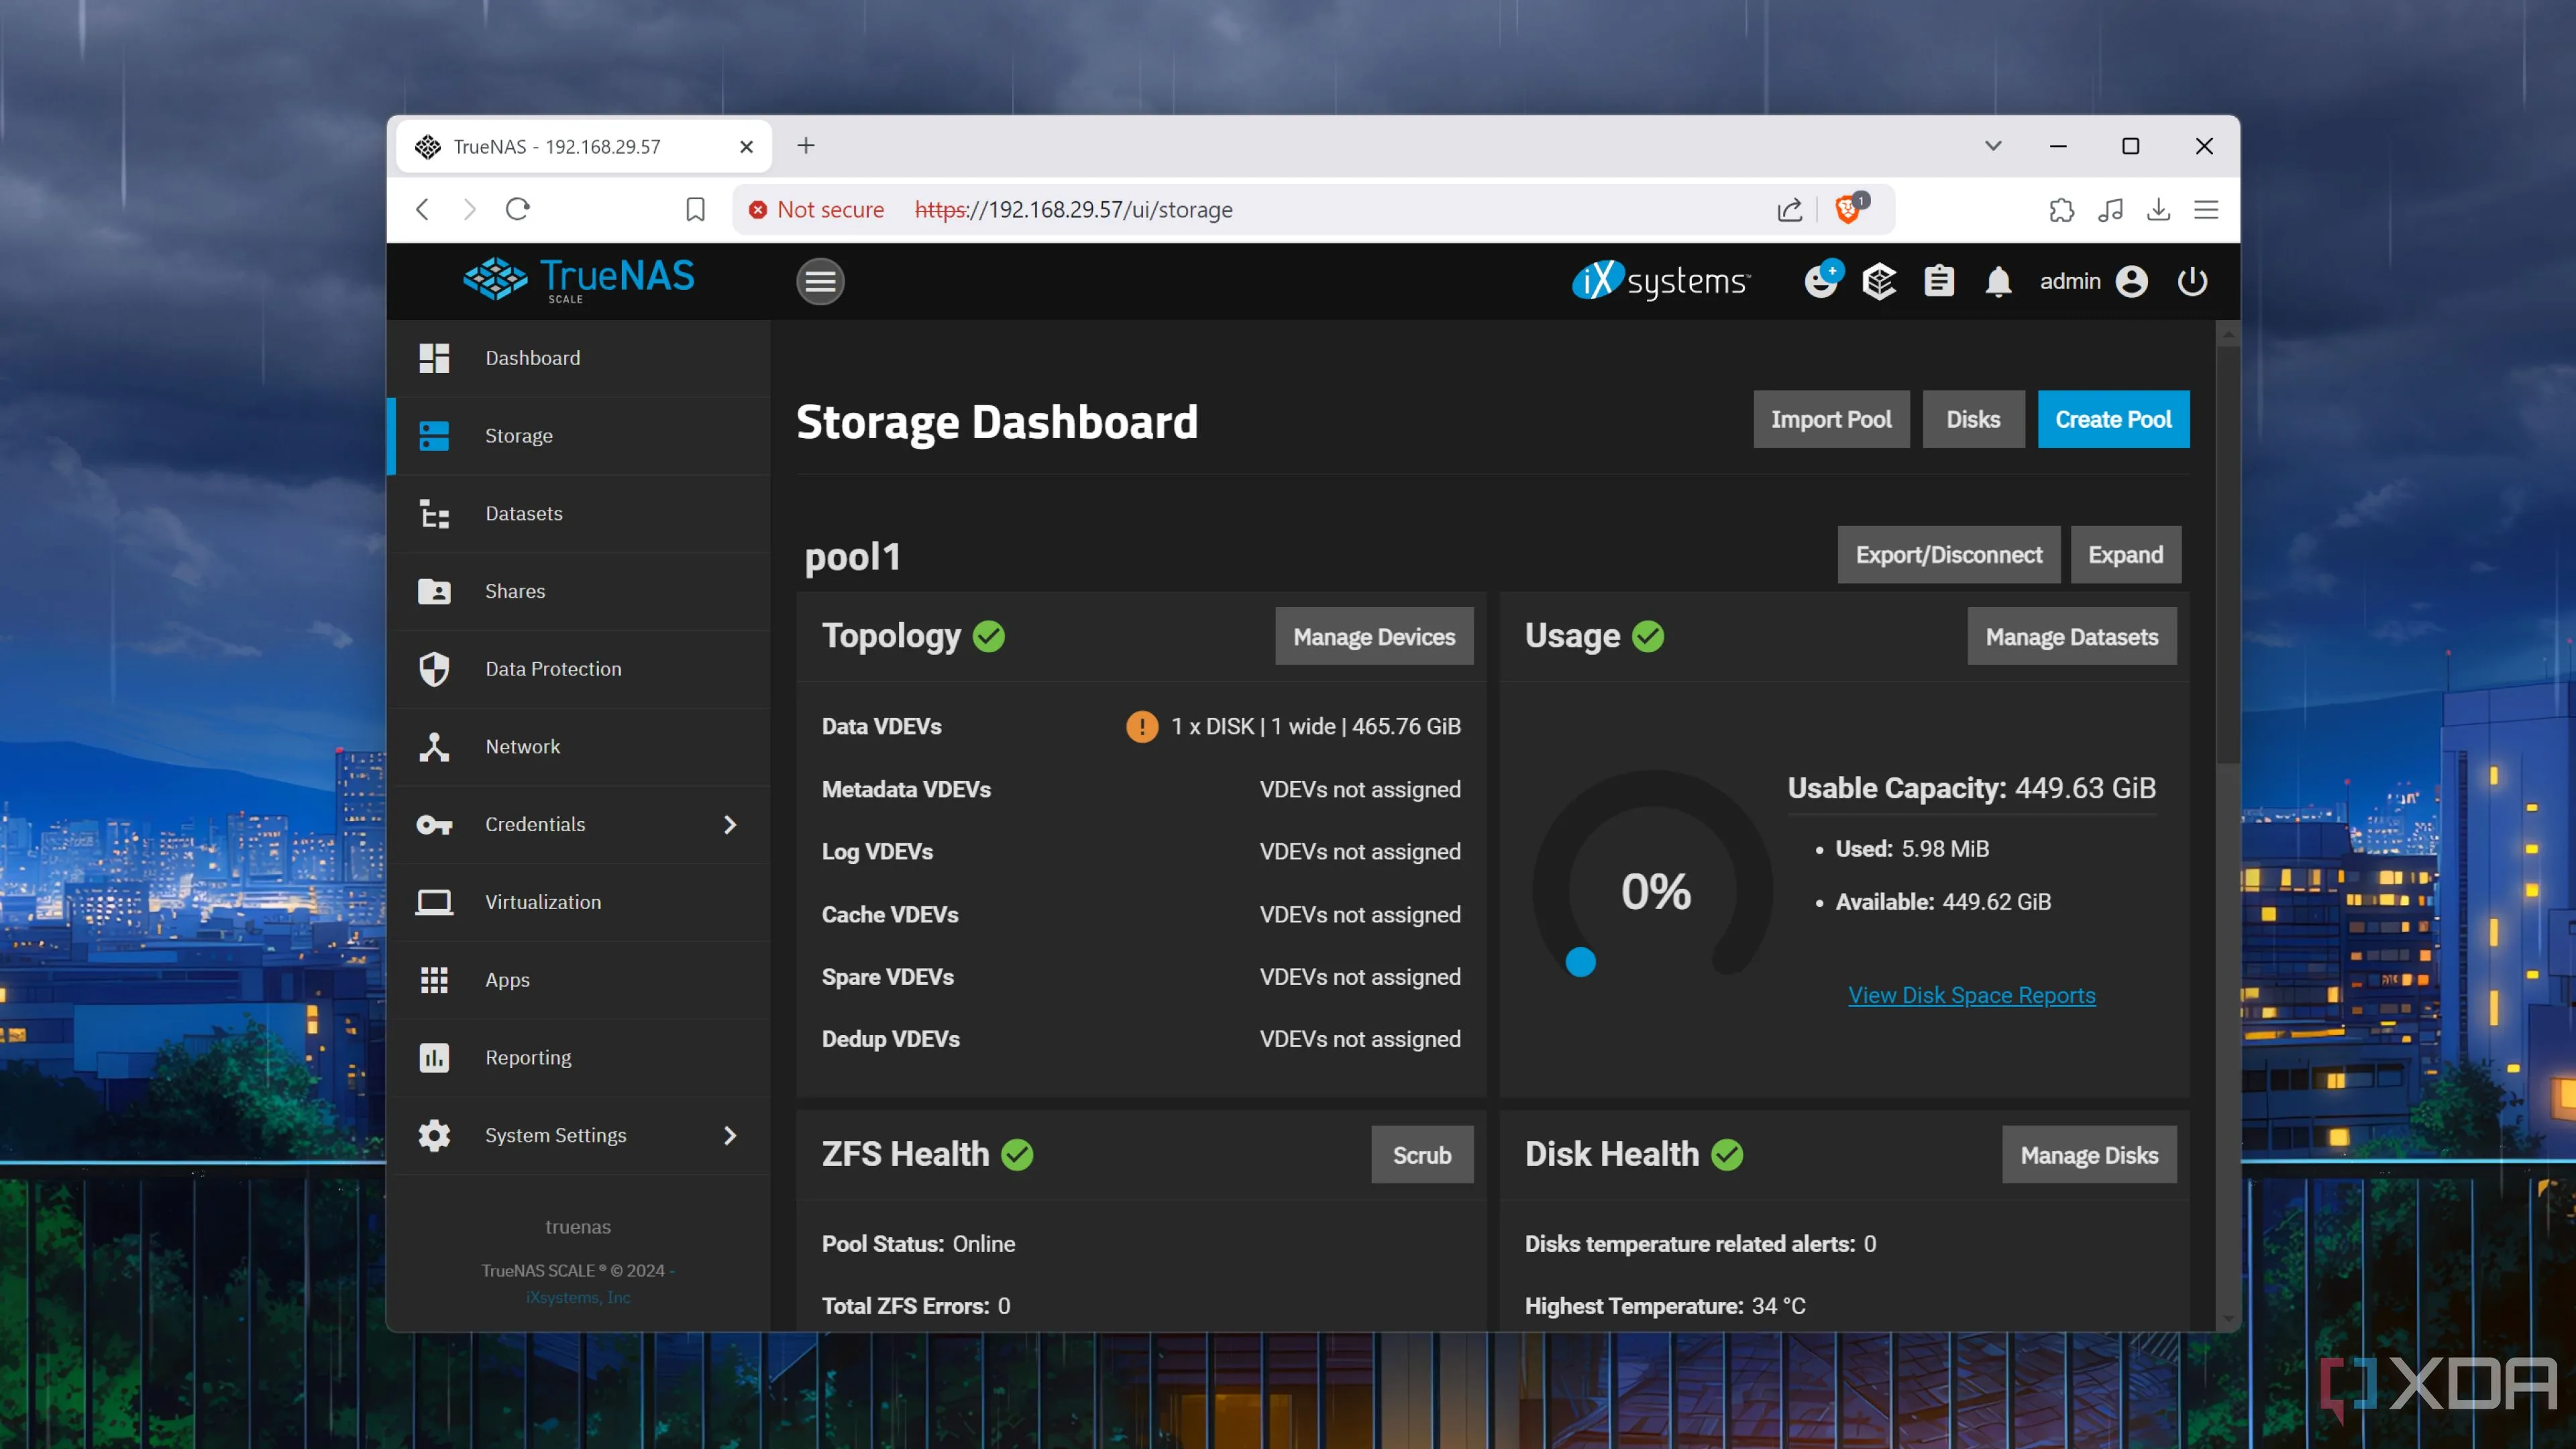Open the browser downloads icon
This screenshot has width=2576, height=1449.
click(2159, 209)
